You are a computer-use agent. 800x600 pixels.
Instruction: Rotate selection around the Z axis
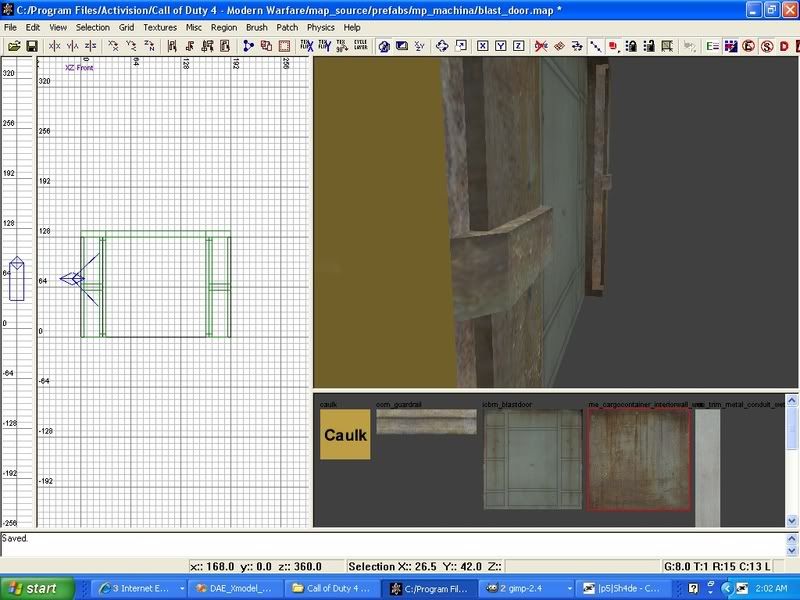click(149, 46)
